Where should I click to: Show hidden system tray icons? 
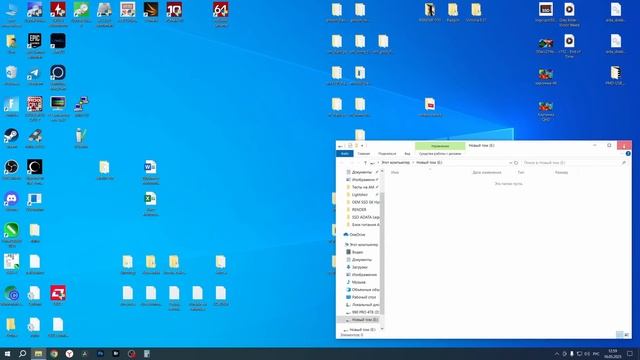tap(557, 353)
